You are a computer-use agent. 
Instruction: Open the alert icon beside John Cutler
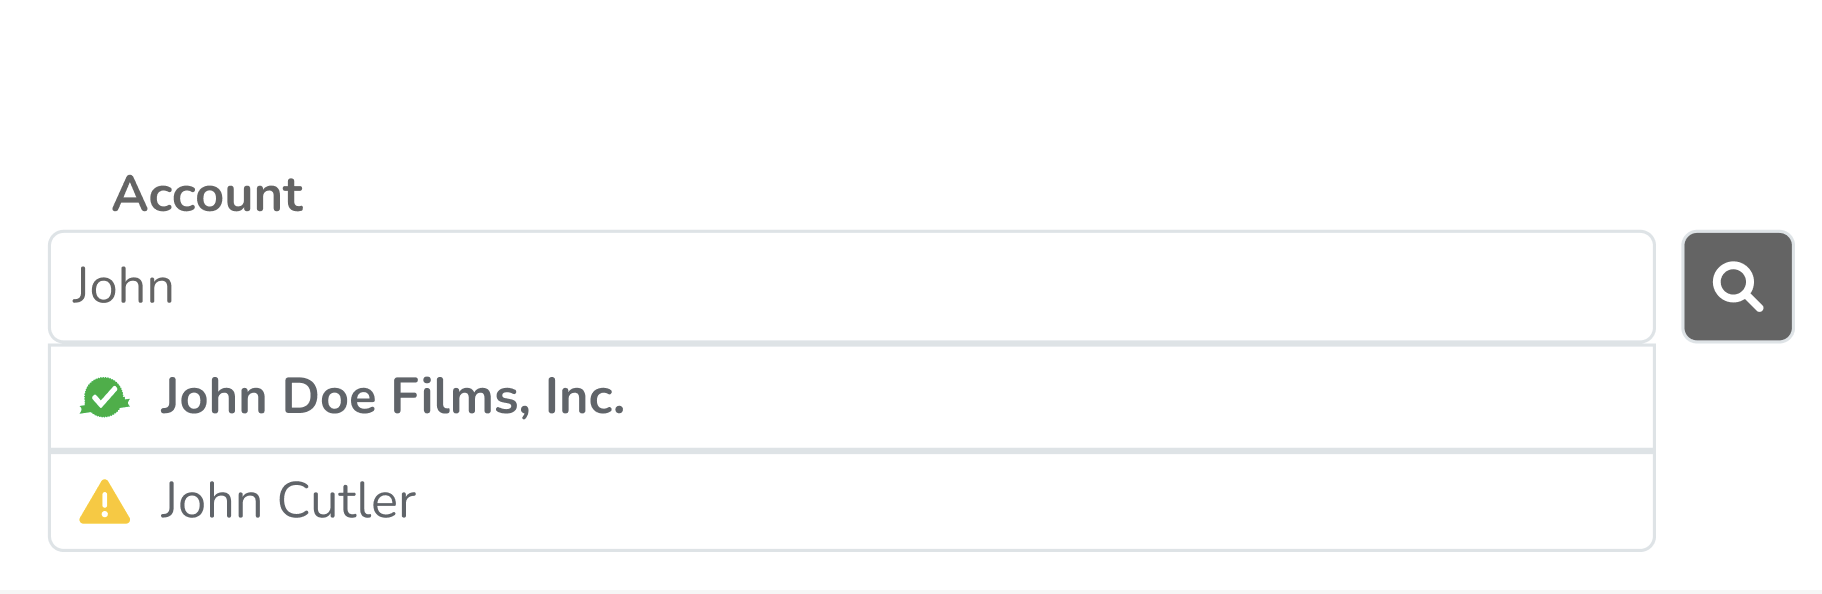coord(104,502)
